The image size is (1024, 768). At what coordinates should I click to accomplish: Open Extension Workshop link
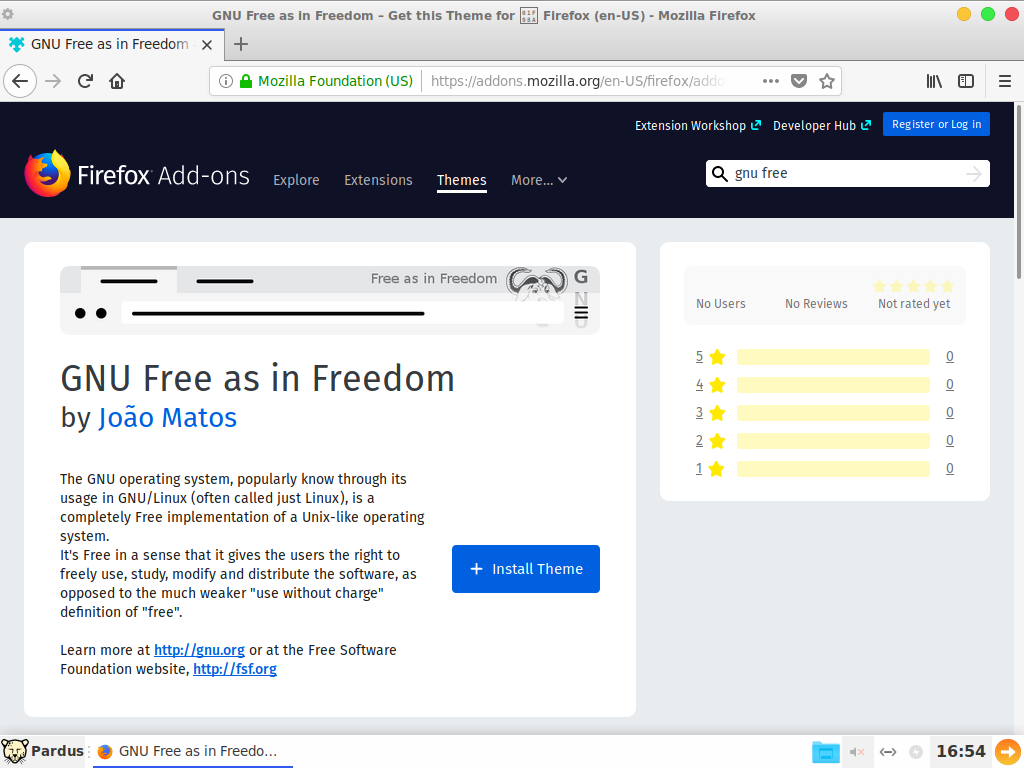(x=697, y=125)
